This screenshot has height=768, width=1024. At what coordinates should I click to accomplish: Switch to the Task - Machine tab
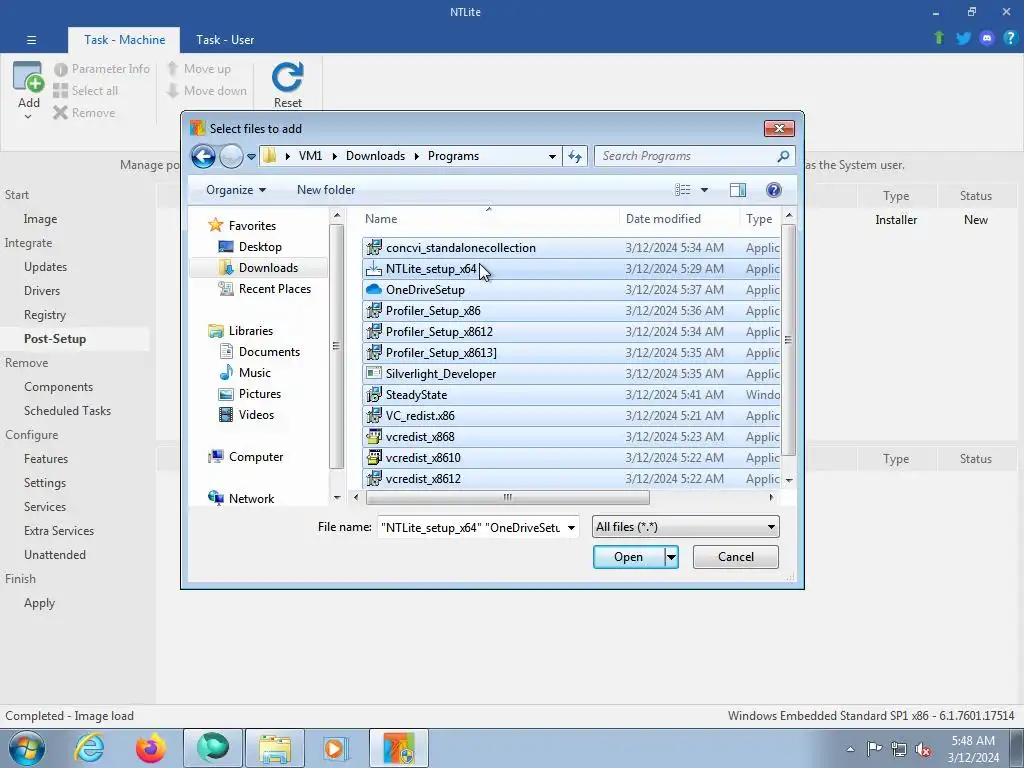point(124,40)
